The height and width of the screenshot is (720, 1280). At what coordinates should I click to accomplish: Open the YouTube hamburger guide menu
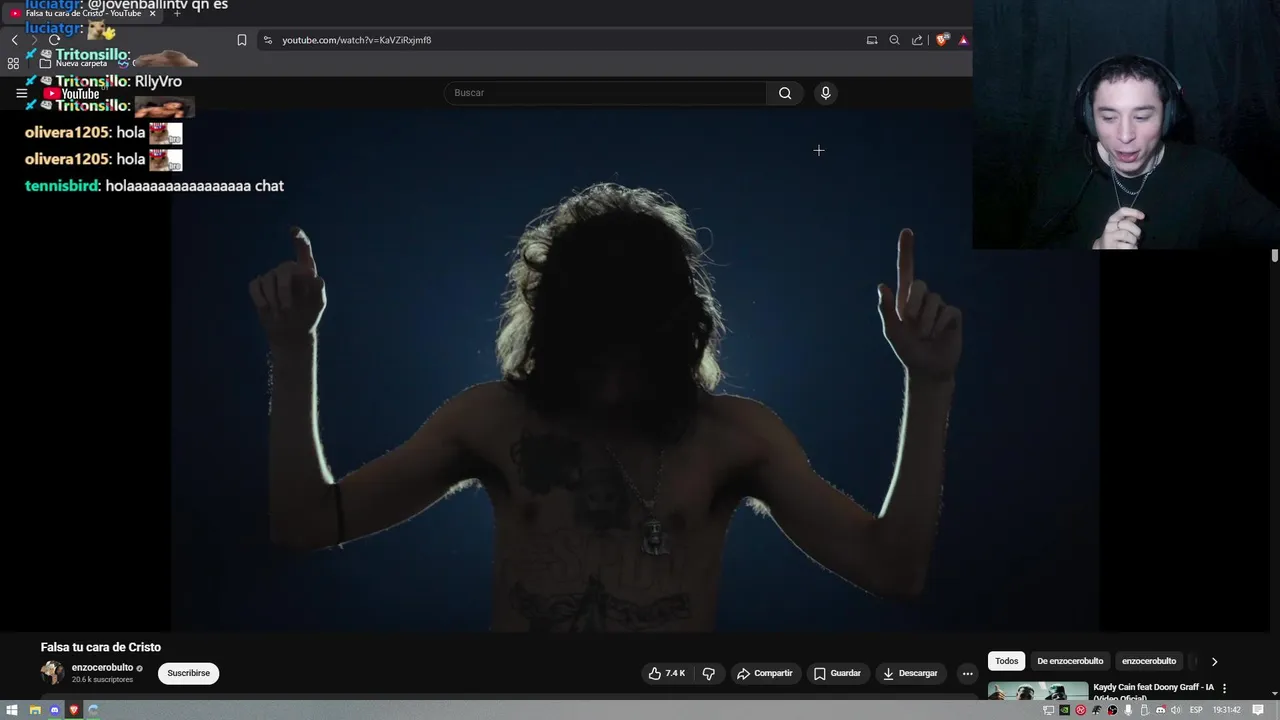21,93
